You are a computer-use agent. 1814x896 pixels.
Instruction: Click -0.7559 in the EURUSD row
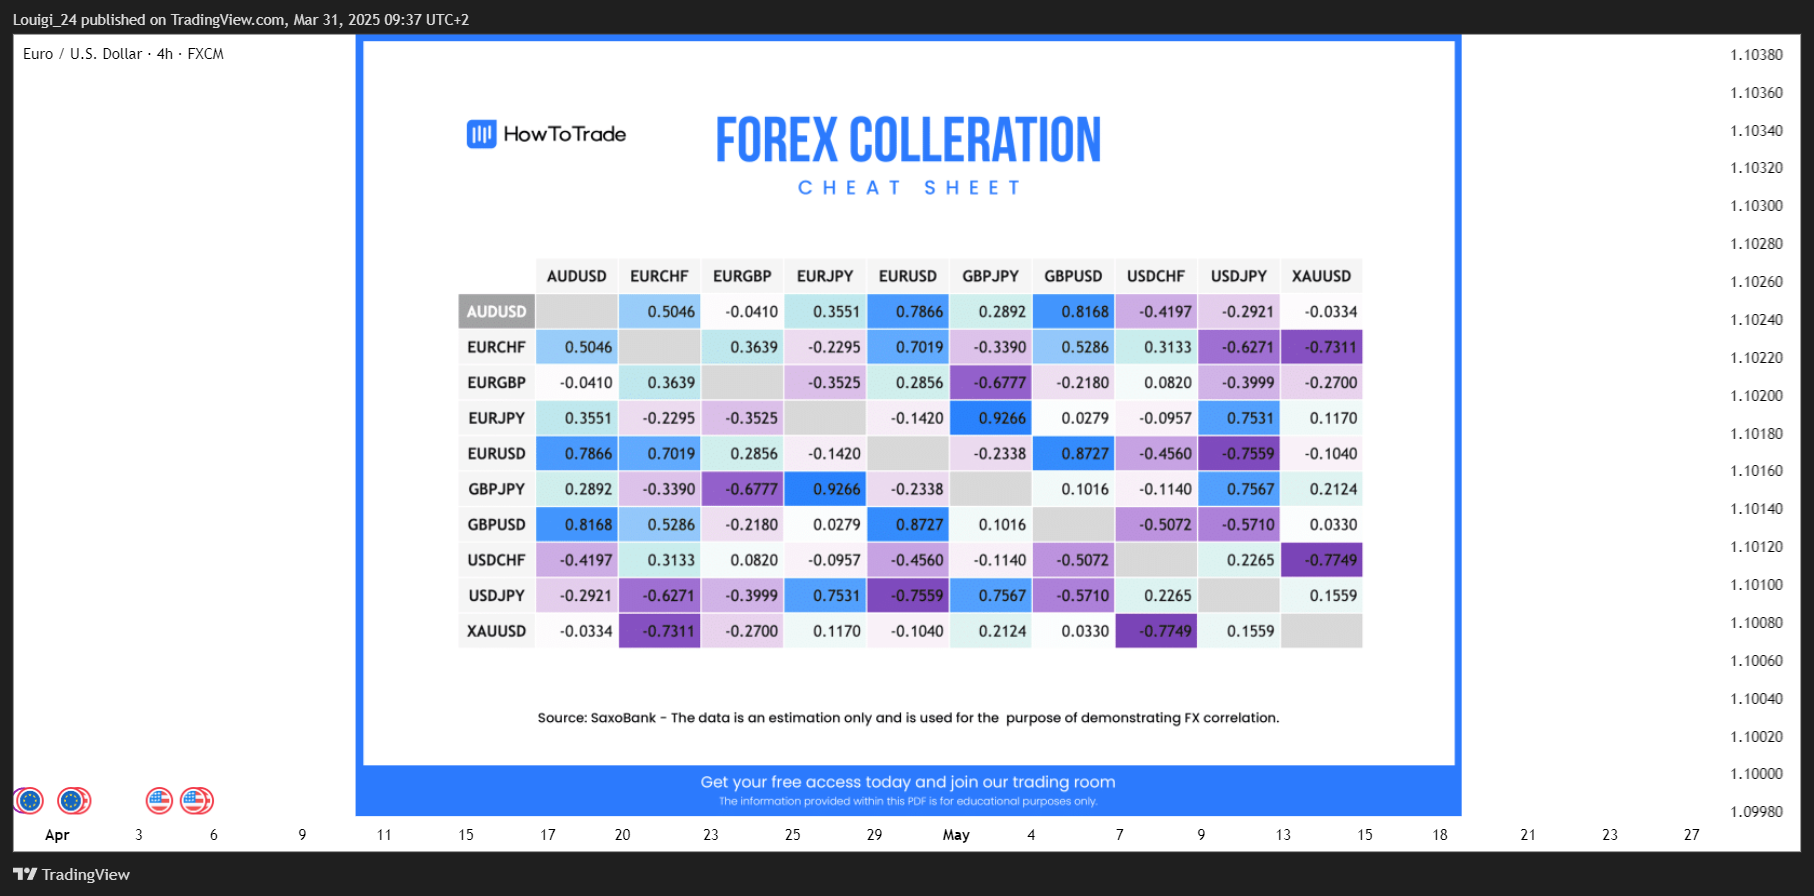(x=1239, y=454)
